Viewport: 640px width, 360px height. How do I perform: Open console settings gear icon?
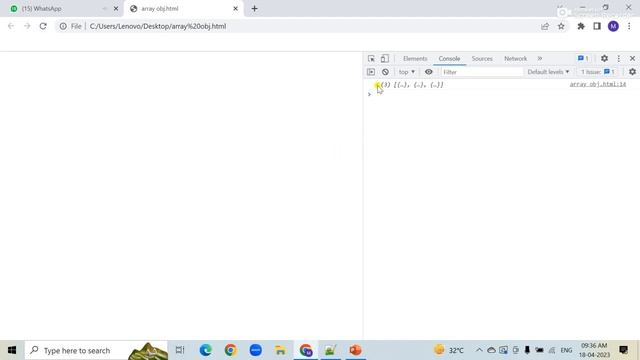click(x=632, y=72)
